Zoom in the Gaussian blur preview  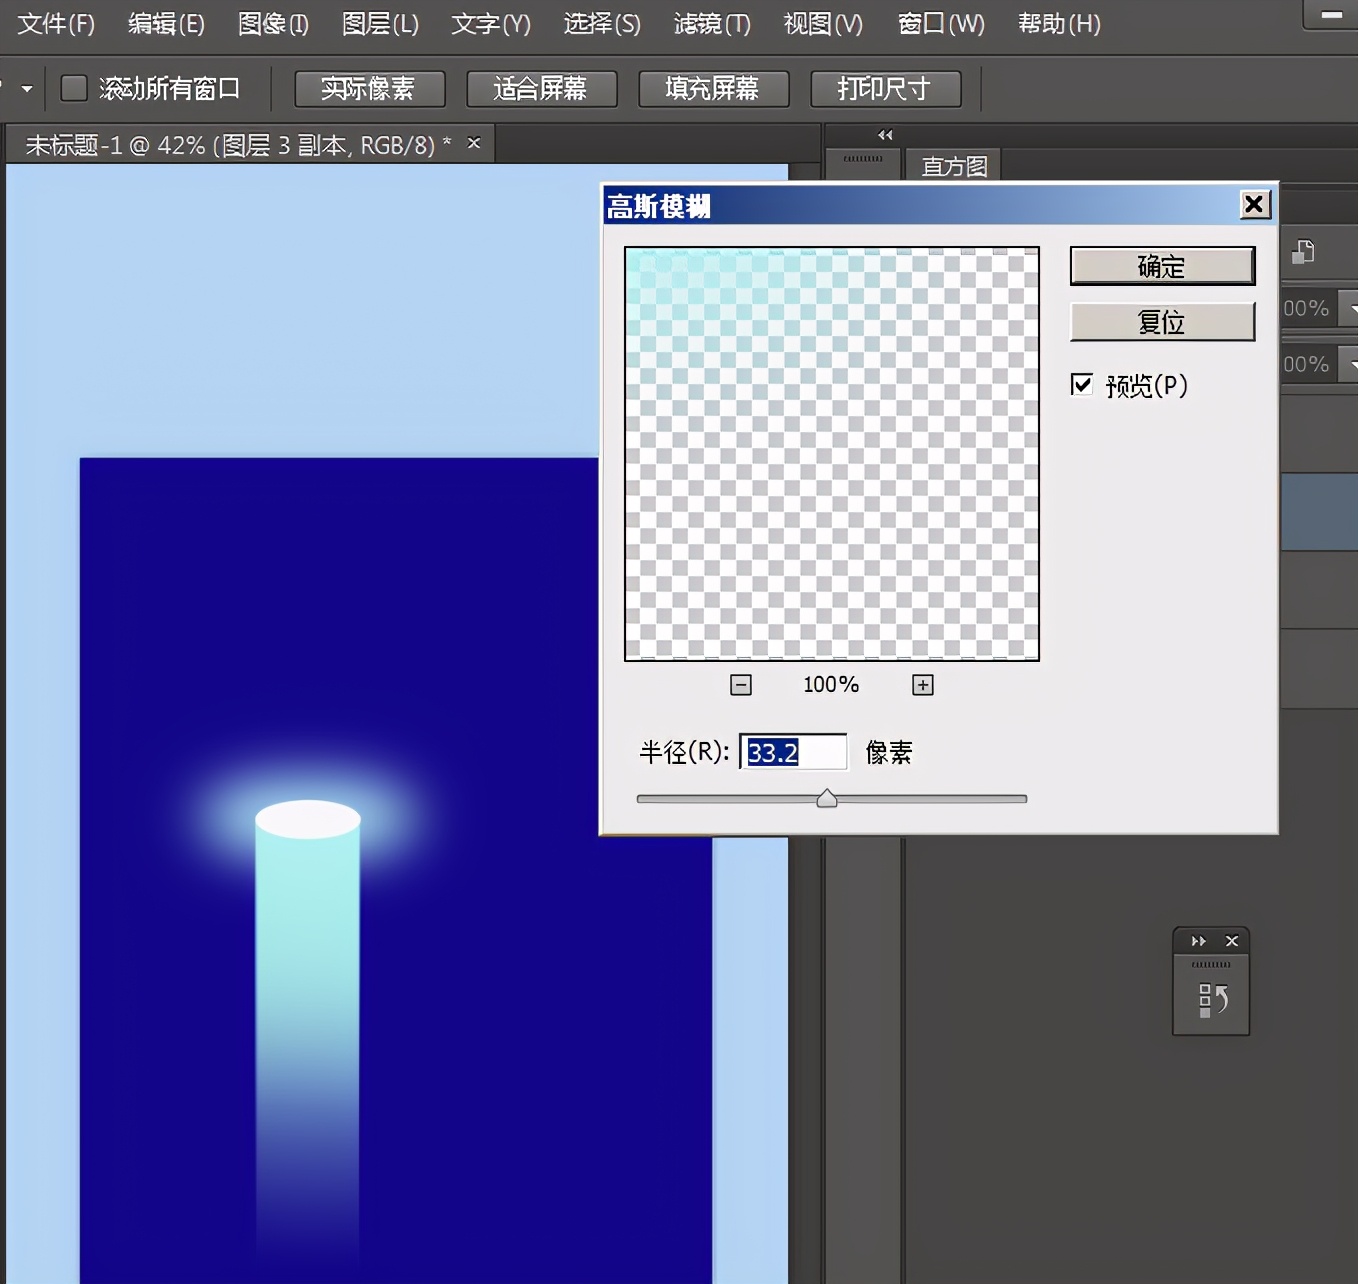(922, 685)
